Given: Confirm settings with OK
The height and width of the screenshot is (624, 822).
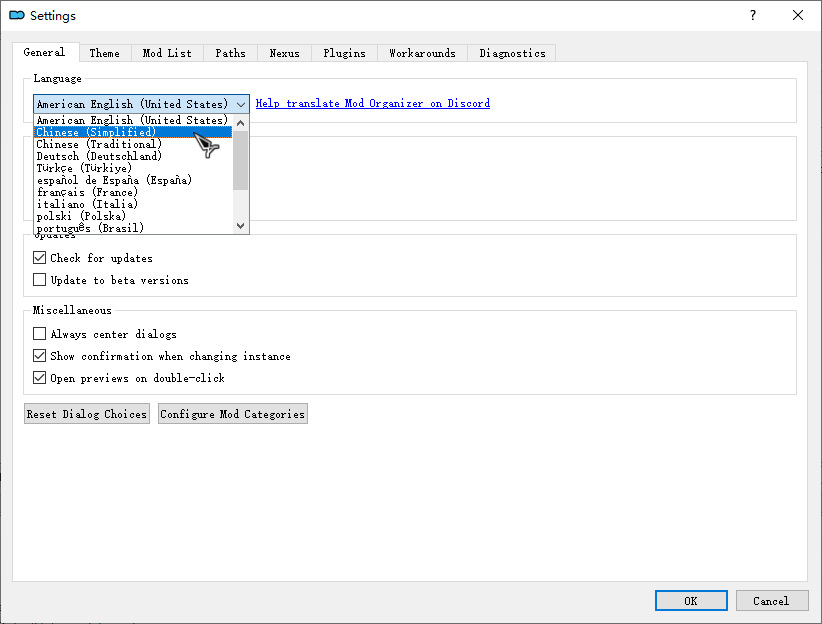Looking at the screenshot, I should point(691,601).
